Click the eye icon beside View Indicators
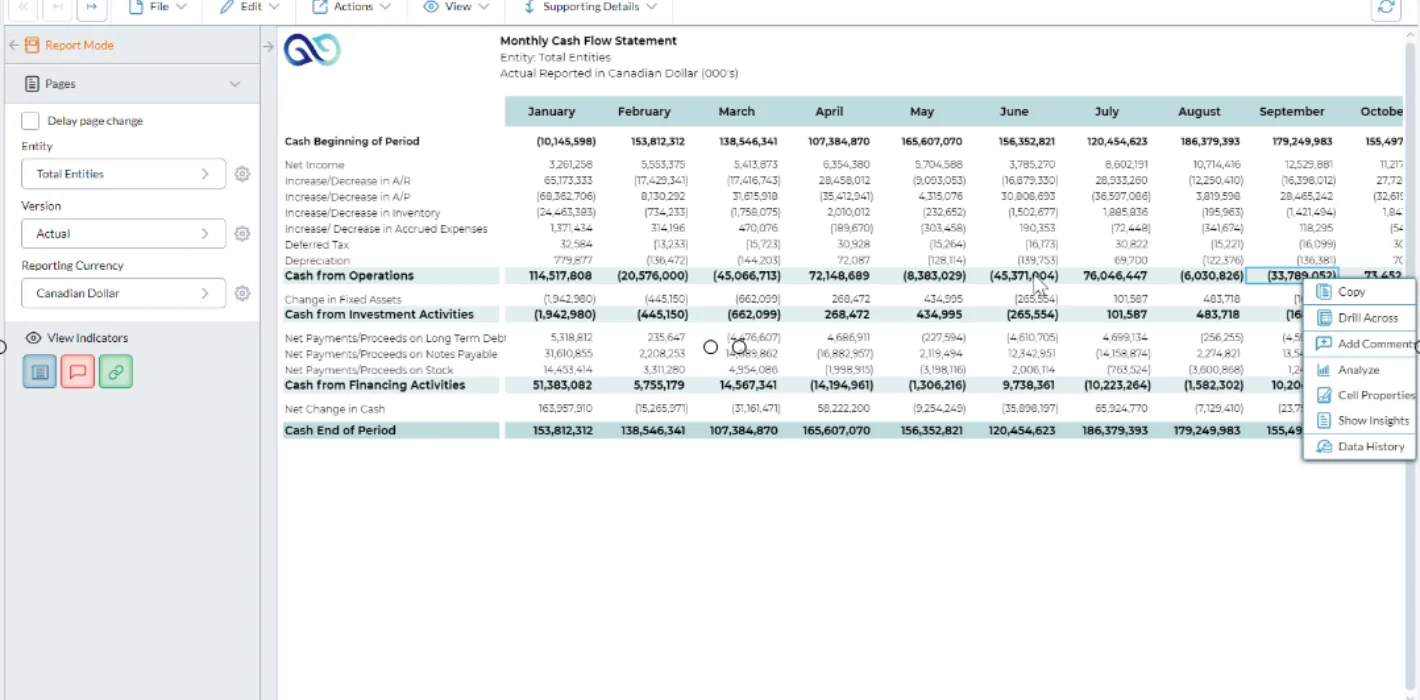Image resolution: width=1420 pixels, height=700 pixels. pos(33,338)
